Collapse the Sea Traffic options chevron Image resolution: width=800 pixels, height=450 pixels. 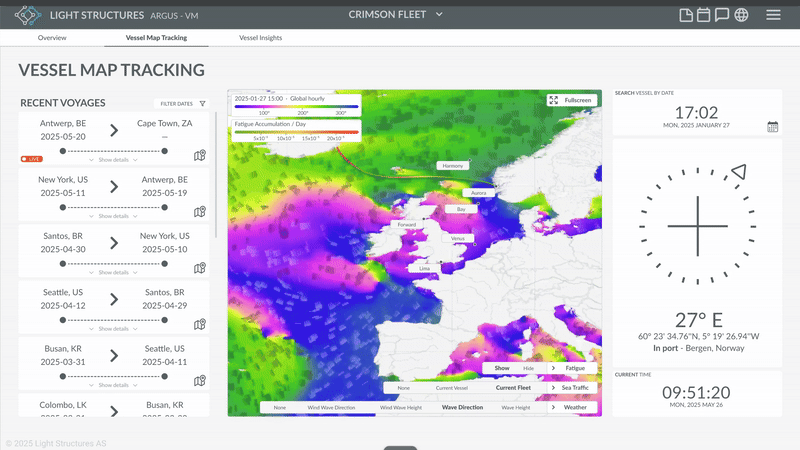553,388
